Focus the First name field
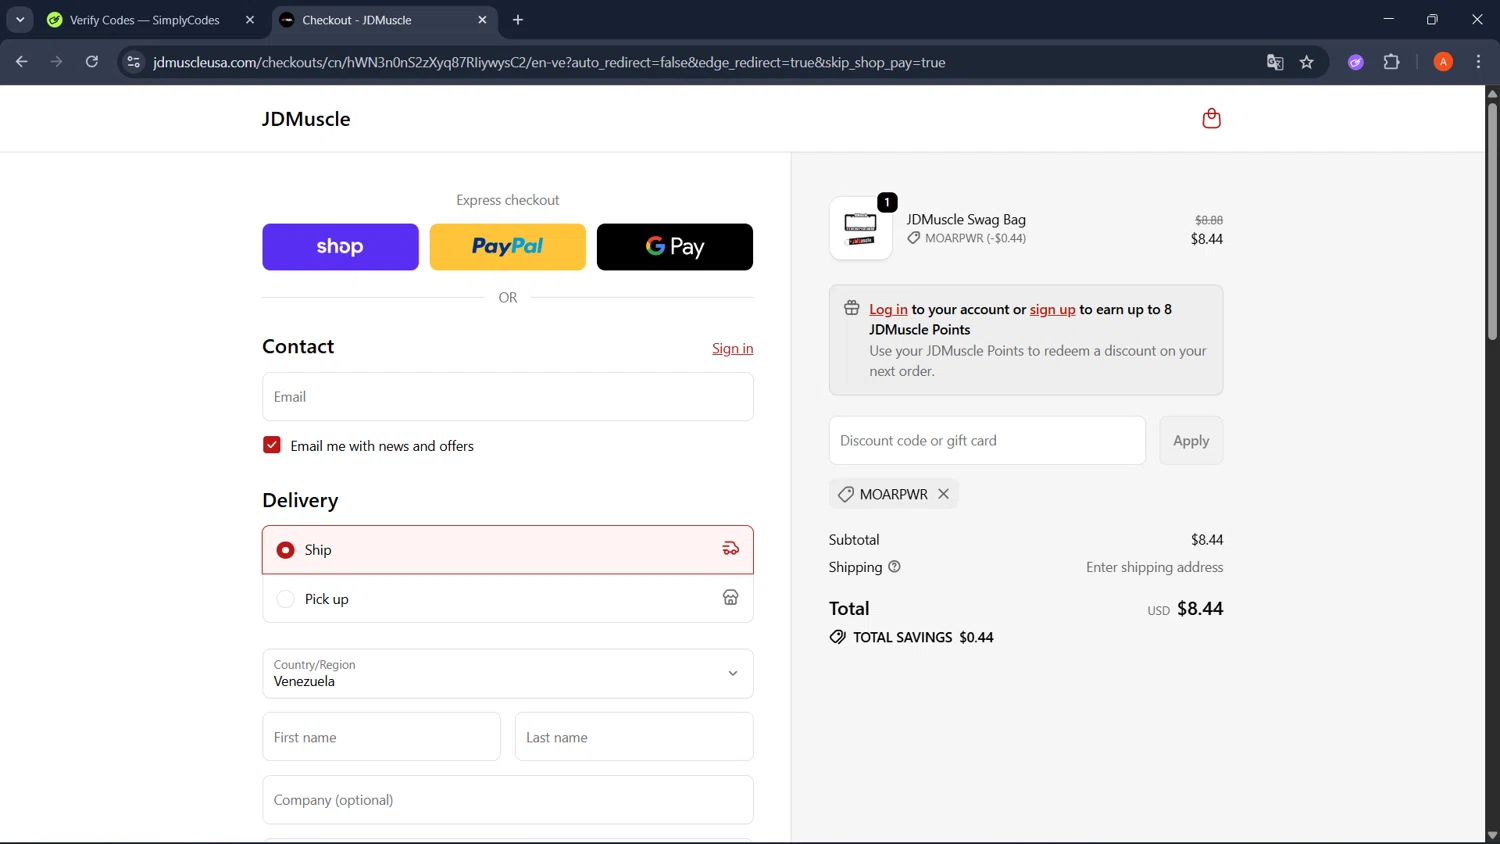1500x844 pixels. pos(381,737)
